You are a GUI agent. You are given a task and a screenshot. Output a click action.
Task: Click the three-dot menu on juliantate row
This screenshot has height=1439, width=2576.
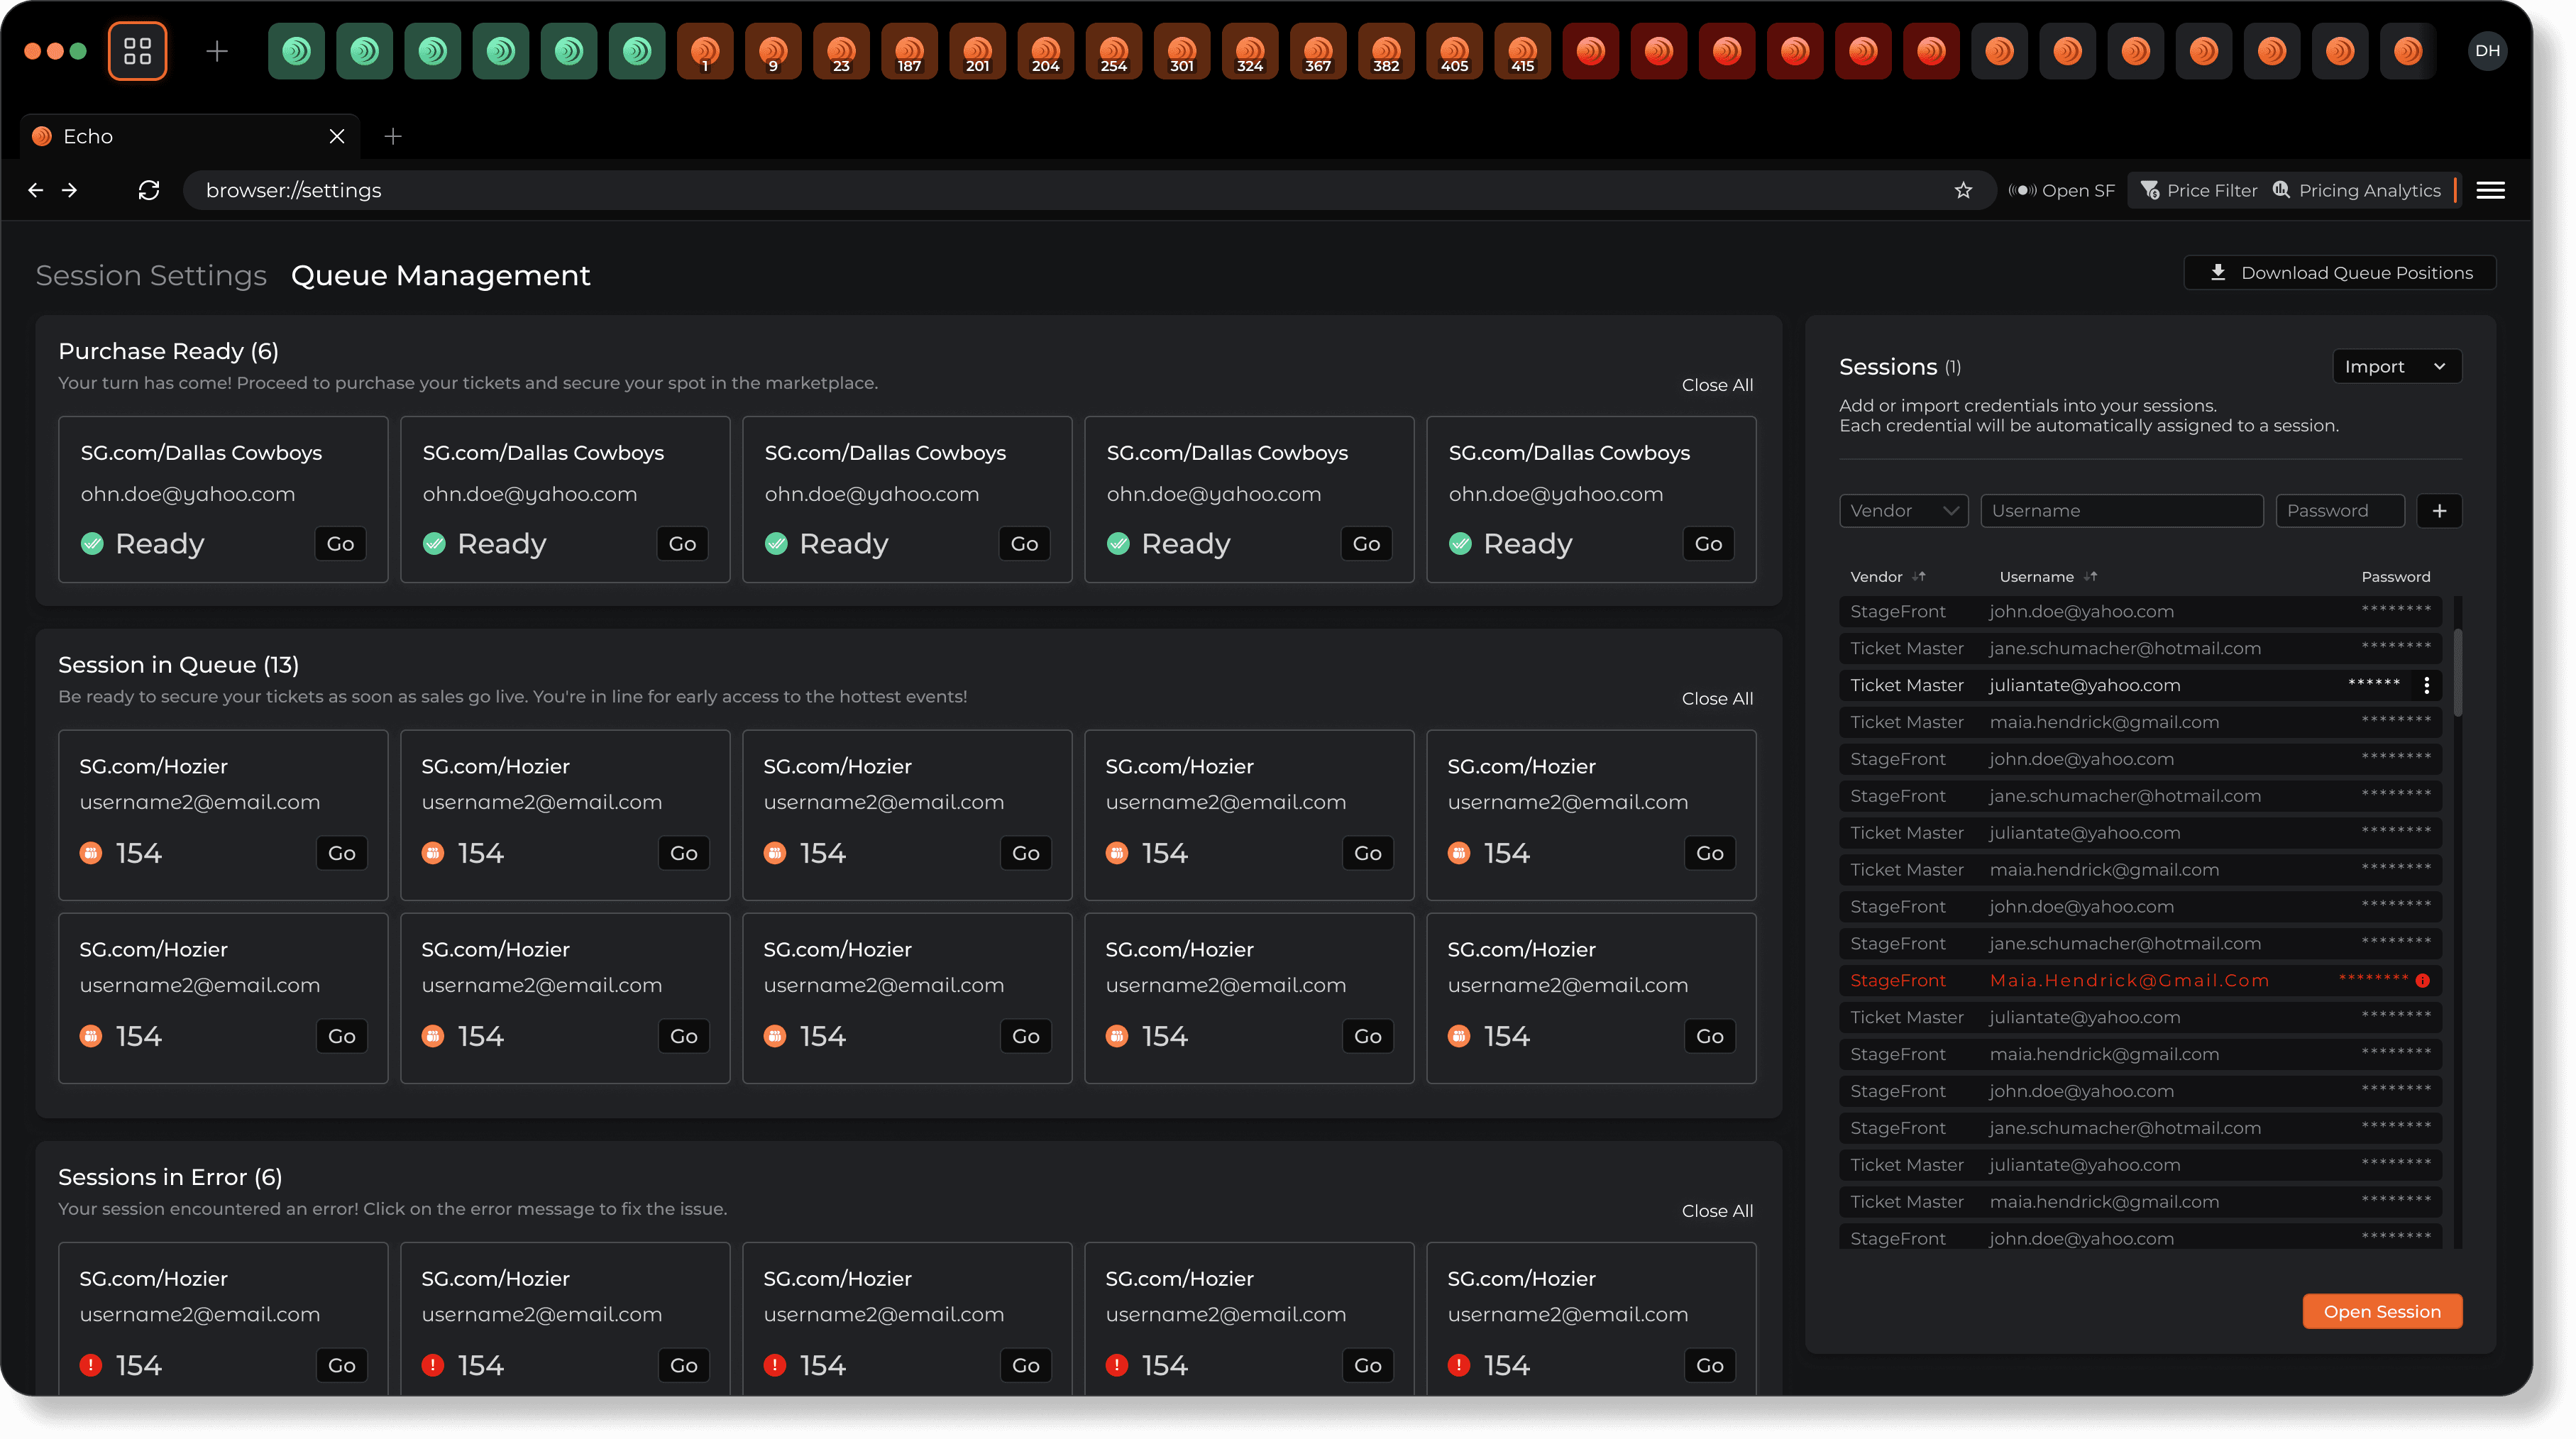pyautogui.click(x=2426, y=685)
